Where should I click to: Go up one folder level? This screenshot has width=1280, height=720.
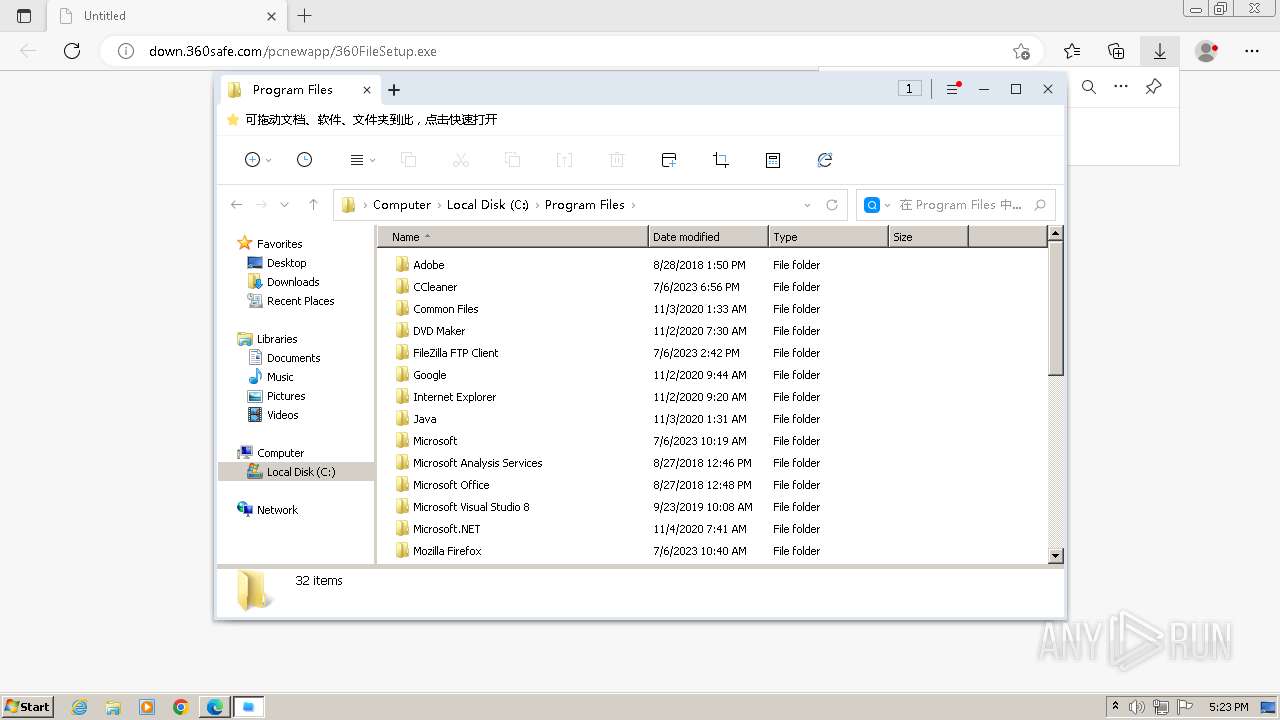(313, 205)
